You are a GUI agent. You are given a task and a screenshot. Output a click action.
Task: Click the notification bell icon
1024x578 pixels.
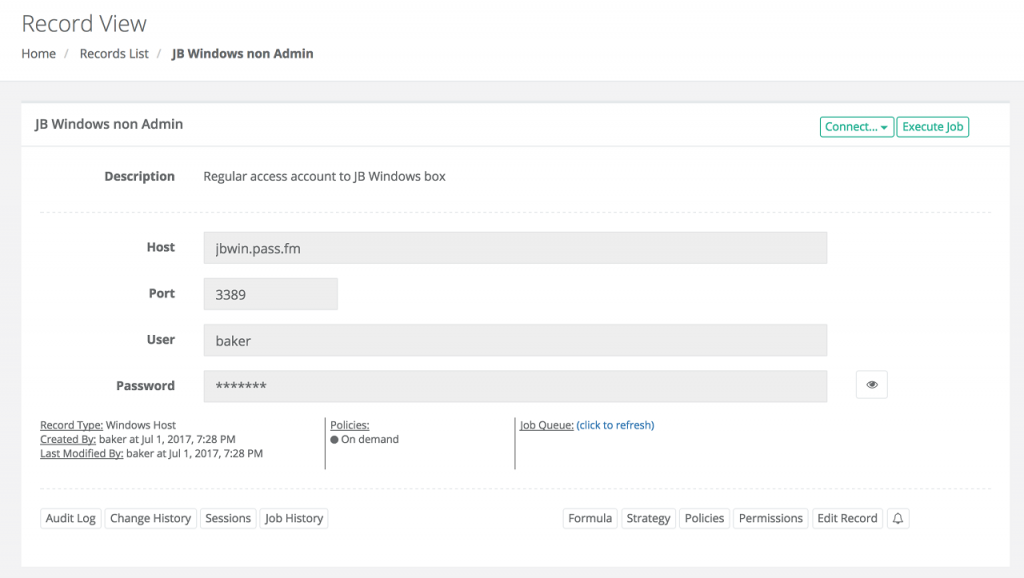897,518
